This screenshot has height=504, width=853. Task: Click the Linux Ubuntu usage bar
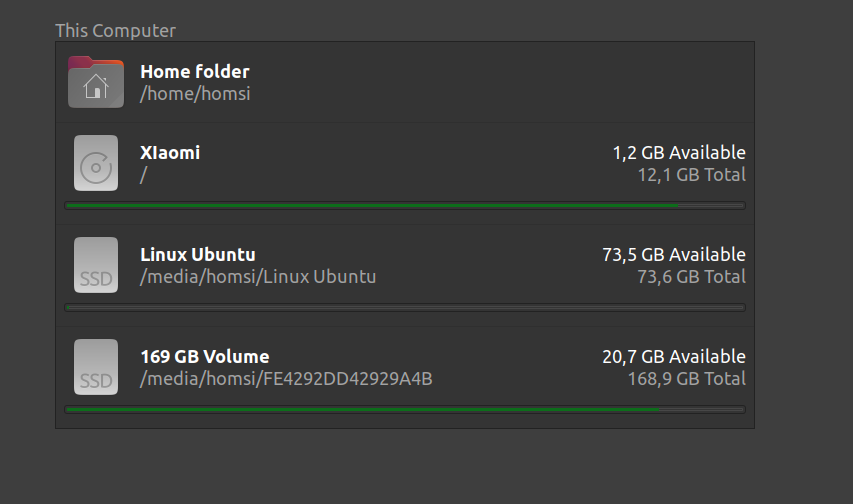(405, 308)
